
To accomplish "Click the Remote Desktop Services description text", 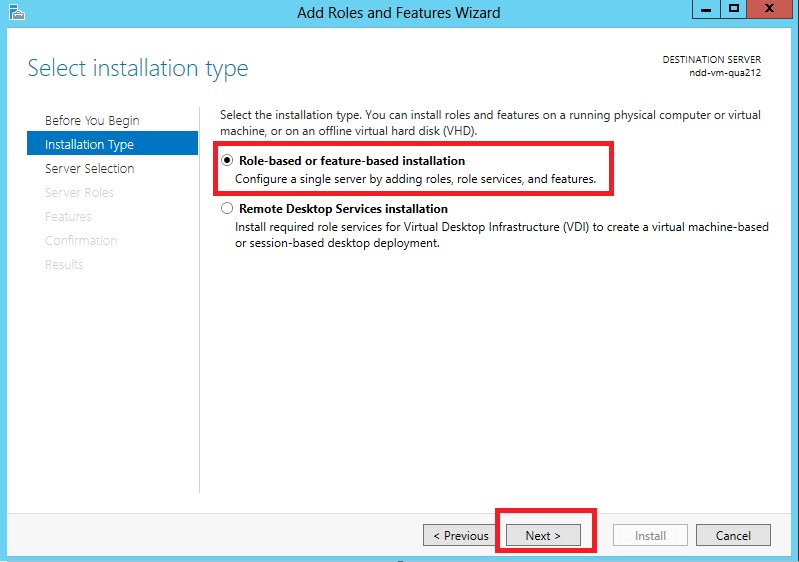I will click(500, 235).
